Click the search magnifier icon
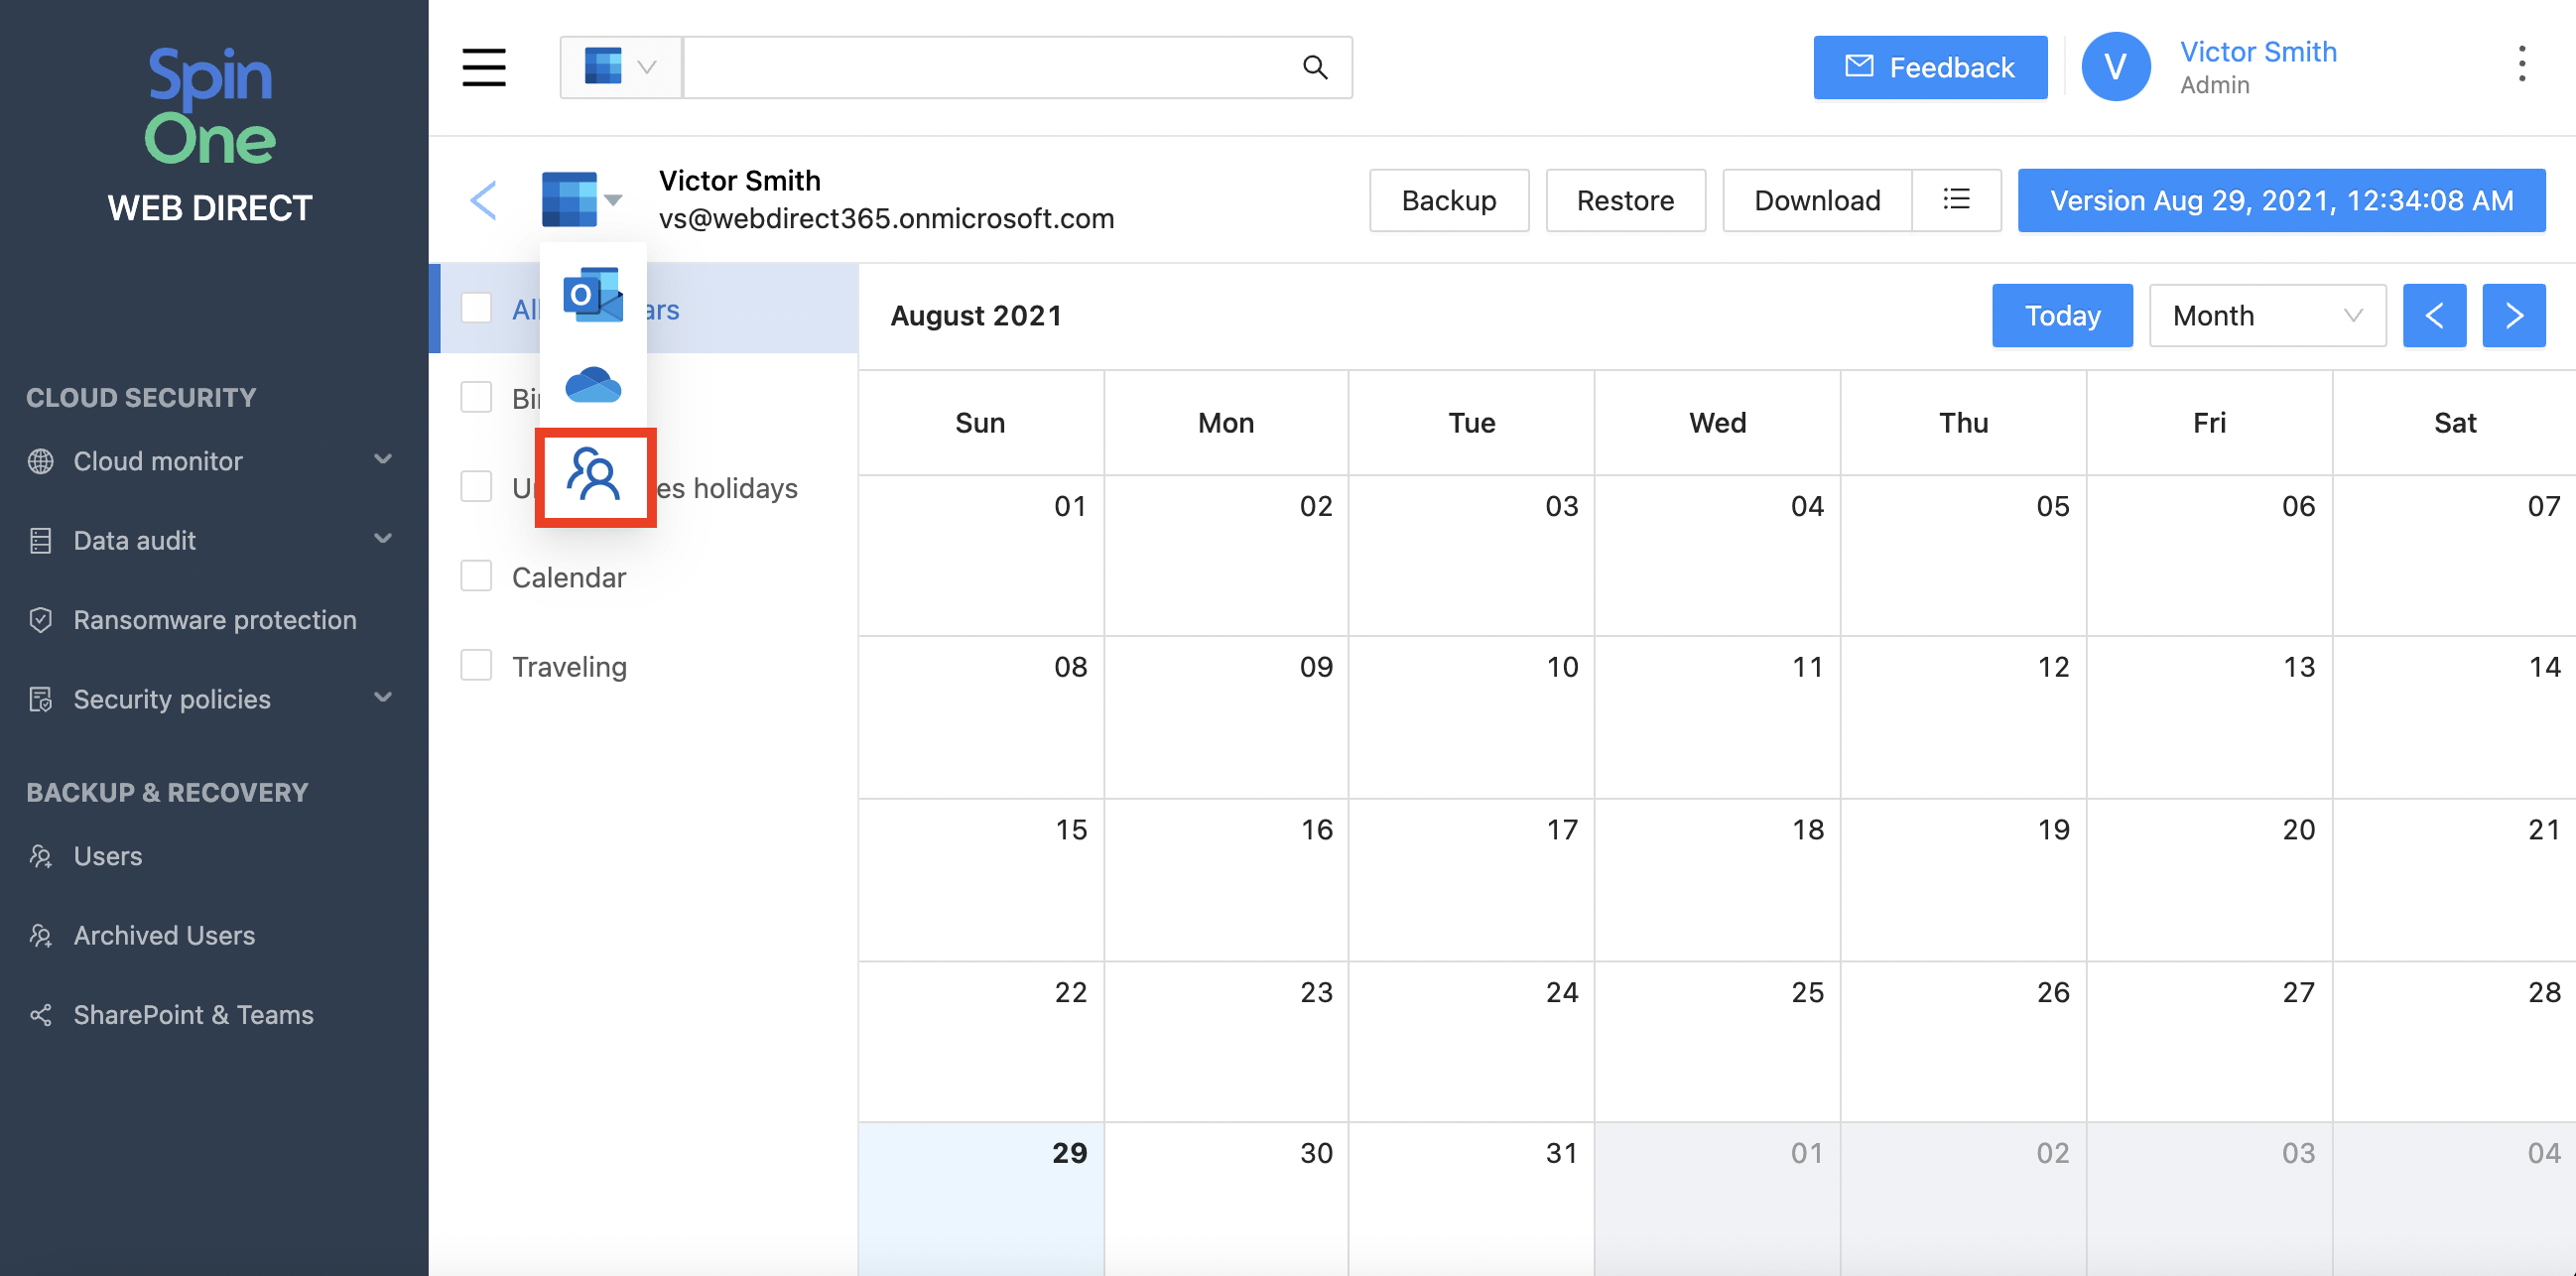This screenshot has height=1276, width=2576. tap(1314, 67)
